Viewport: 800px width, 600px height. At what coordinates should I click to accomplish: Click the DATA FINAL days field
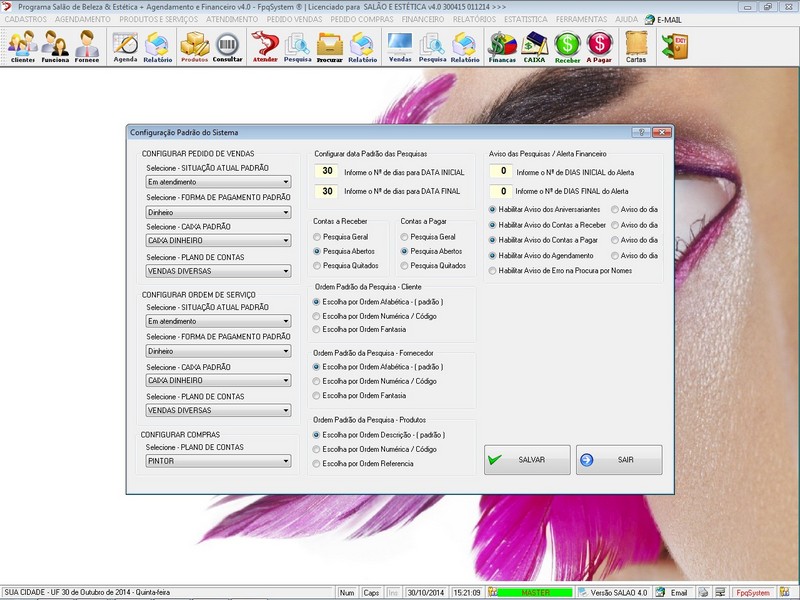pyautogui.click(x=327, y=191)
